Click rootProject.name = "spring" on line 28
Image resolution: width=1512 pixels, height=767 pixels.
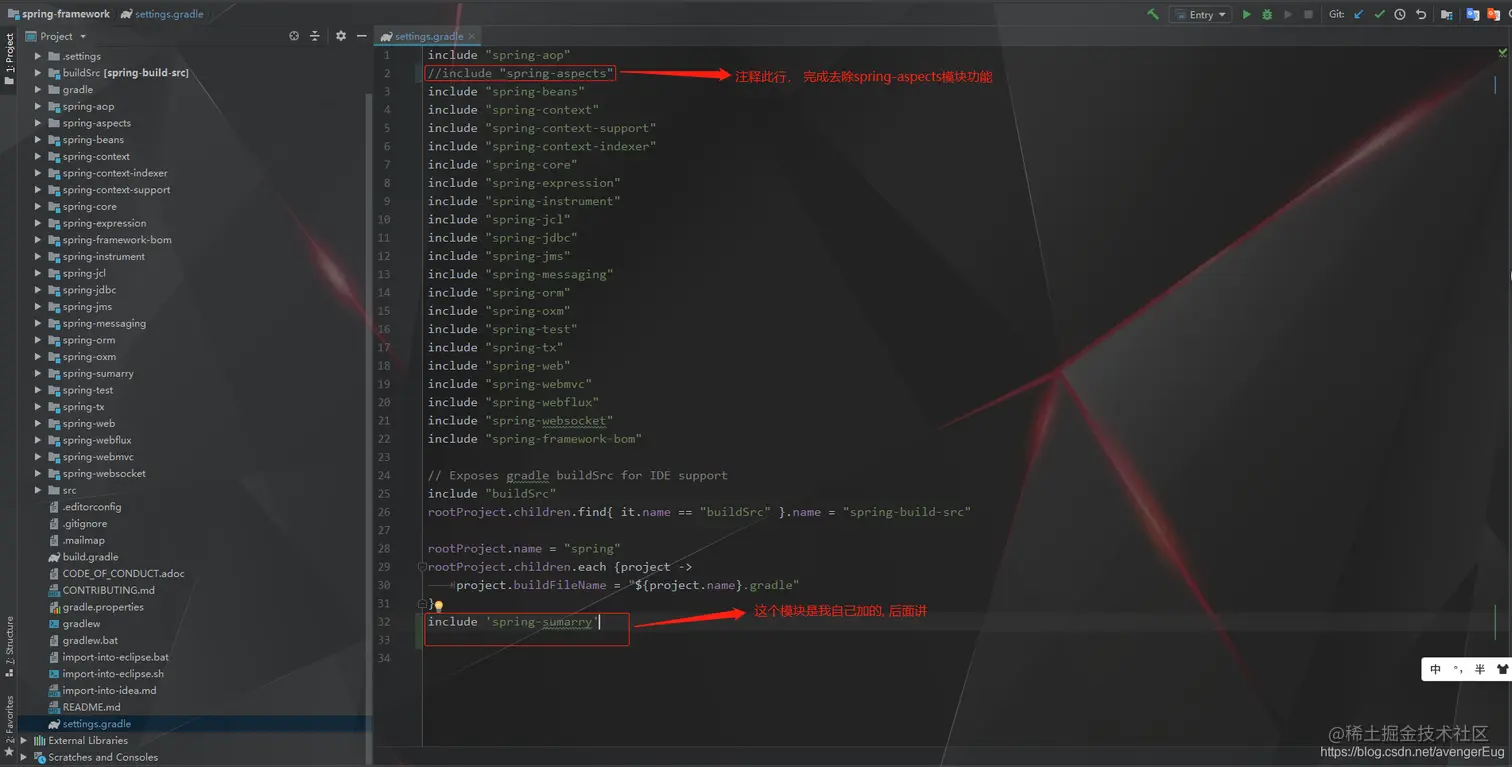pyautogui.click(x=524, y=549)
